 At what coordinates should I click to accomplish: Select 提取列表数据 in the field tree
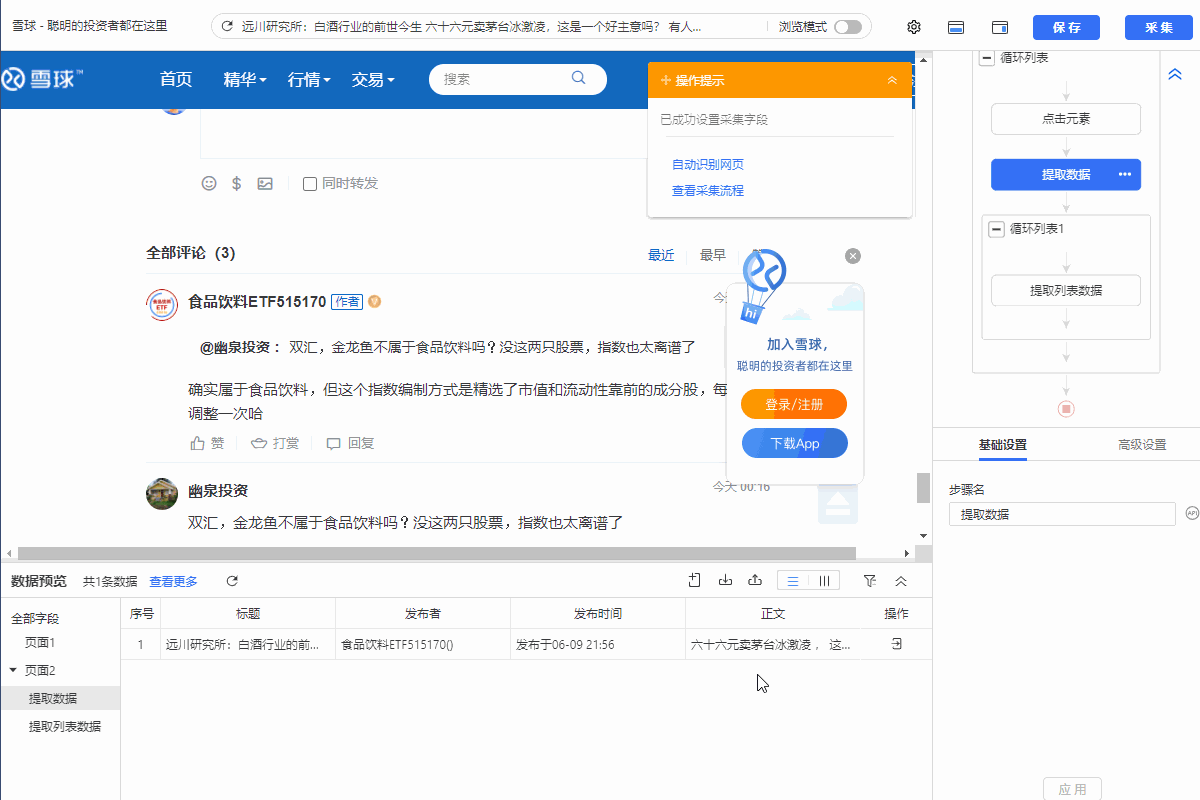tap(65, 726)
